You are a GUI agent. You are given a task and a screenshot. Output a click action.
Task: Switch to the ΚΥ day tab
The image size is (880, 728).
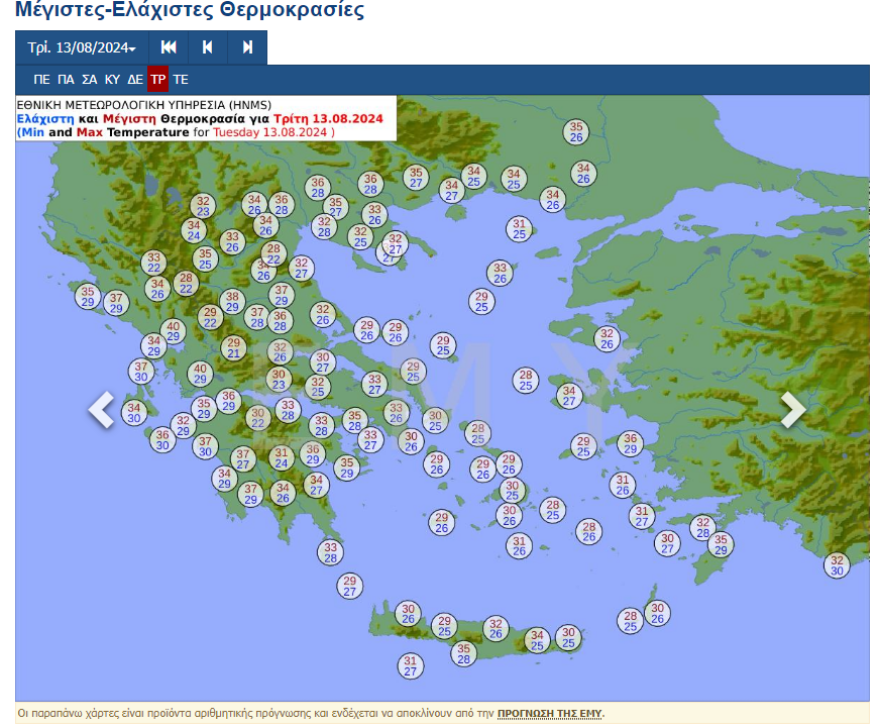point(113,79)
